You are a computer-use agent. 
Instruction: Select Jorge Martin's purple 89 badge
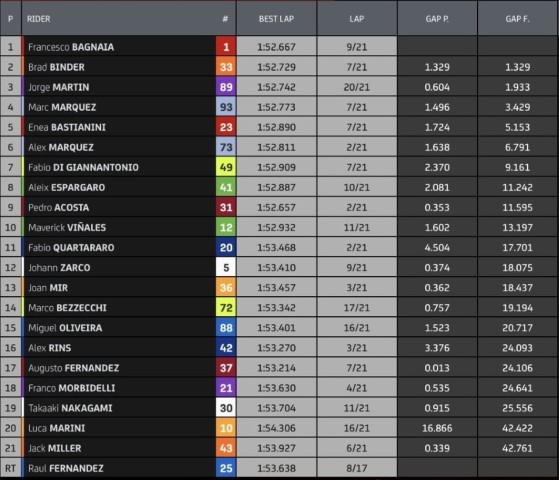tap(226, 87)
